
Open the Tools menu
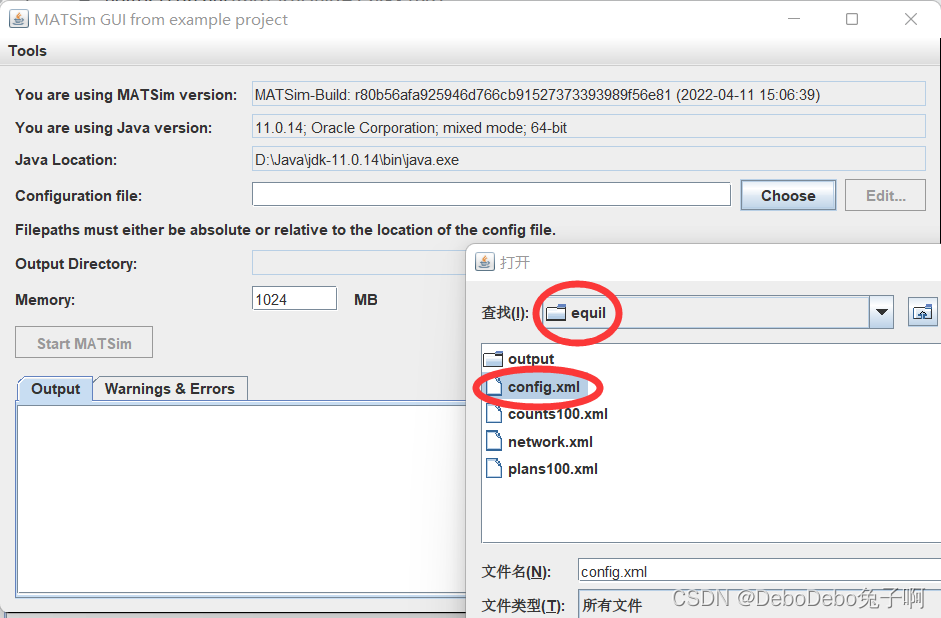click(27, 51)
